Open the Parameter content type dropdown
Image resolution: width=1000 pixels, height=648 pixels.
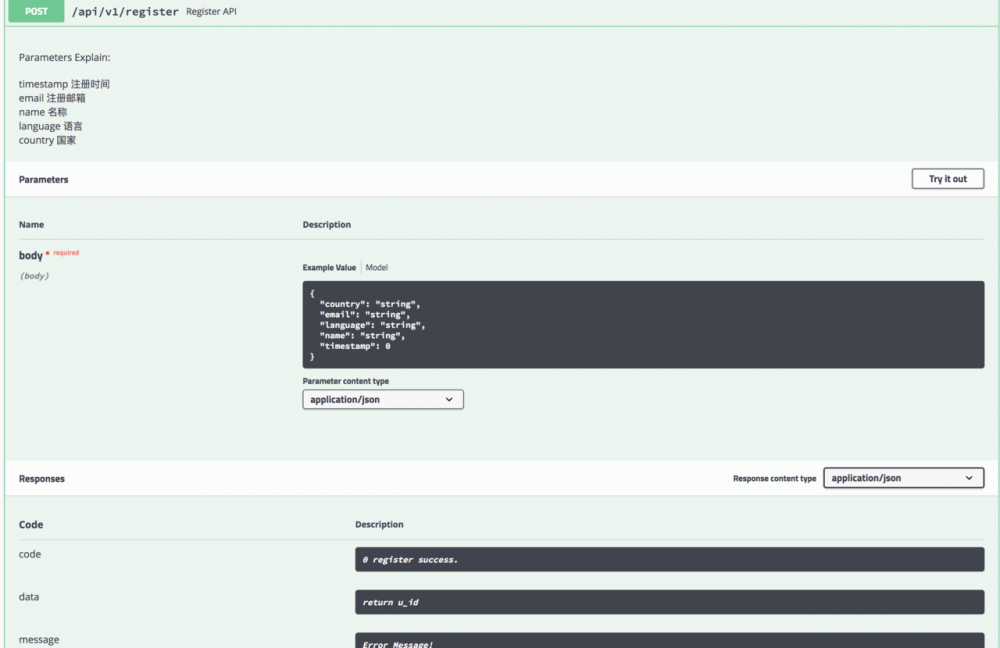point(383,399)
